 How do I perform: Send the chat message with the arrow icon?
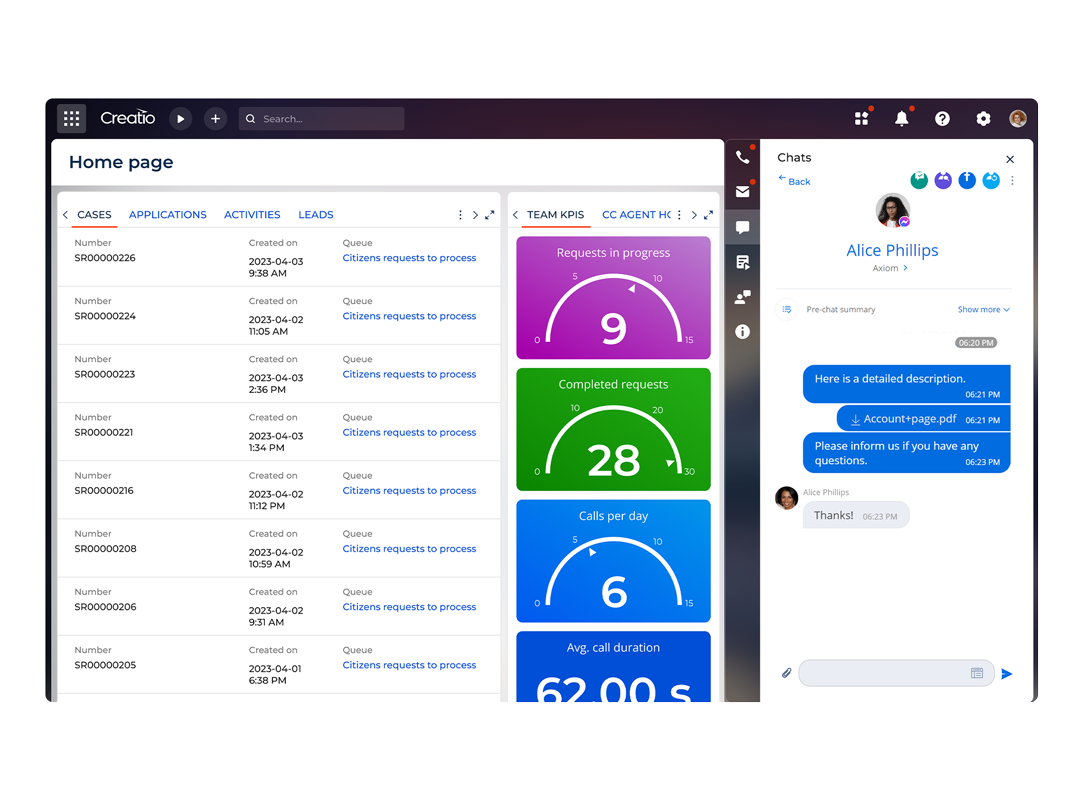(x=1007, y=673)
